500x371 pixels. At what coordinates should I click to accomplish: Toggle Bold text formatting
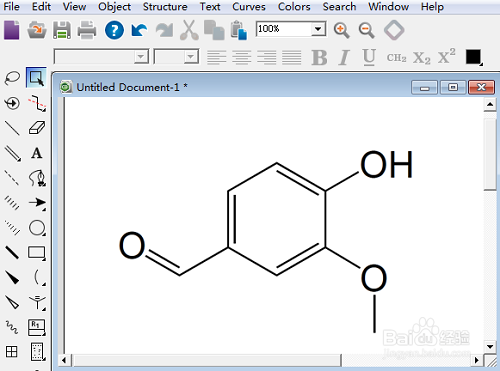point(319,57)
